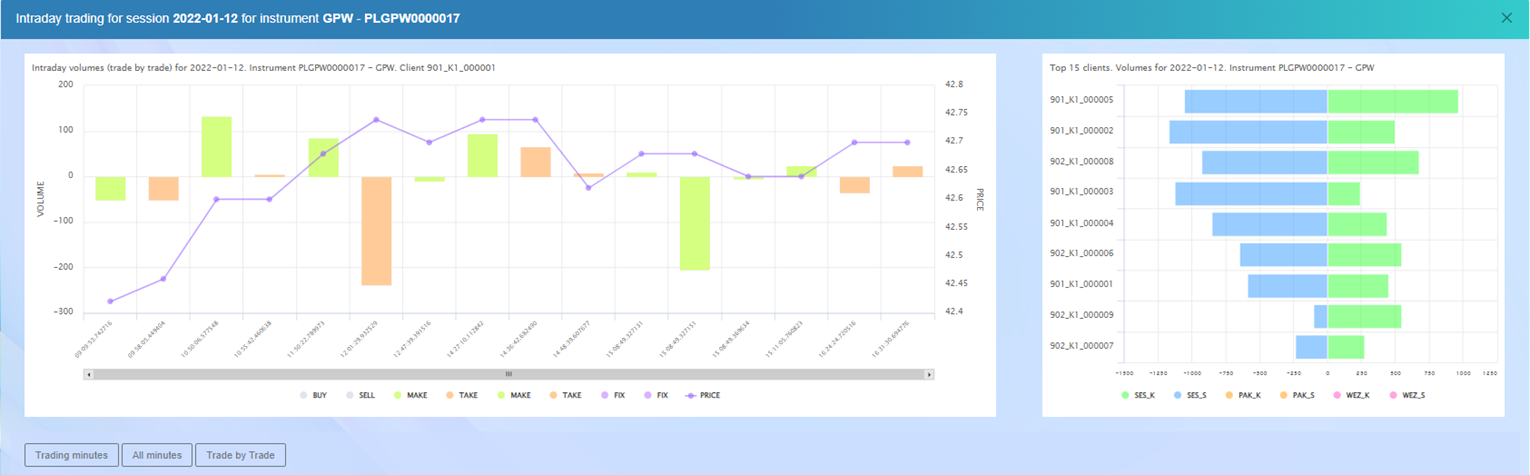
Task: Switch to the All minutes view
Action: point(157,455)
